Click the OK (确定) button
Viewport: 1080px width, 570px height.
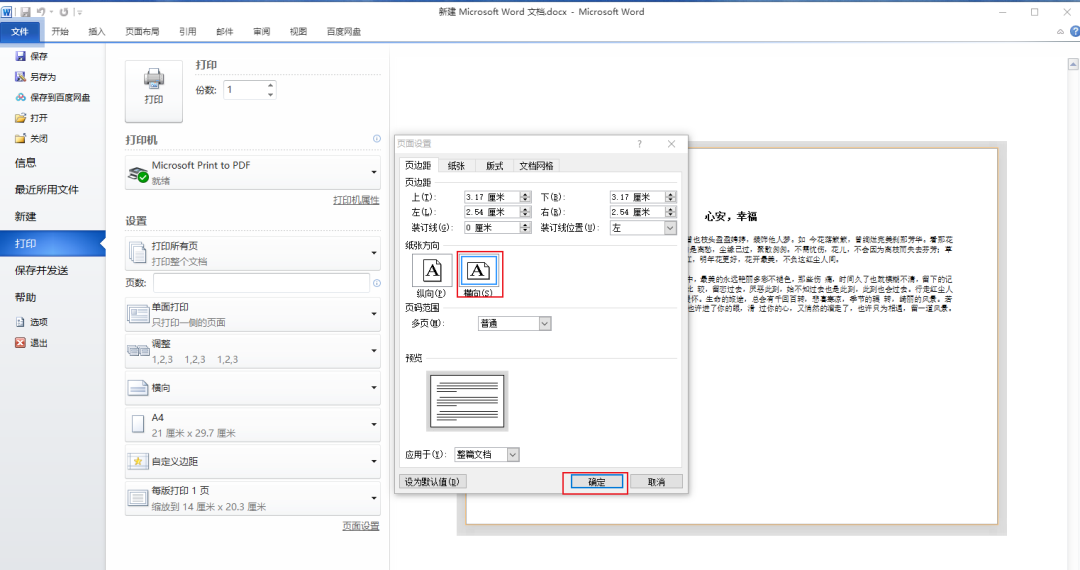click(x=595, y=481)
